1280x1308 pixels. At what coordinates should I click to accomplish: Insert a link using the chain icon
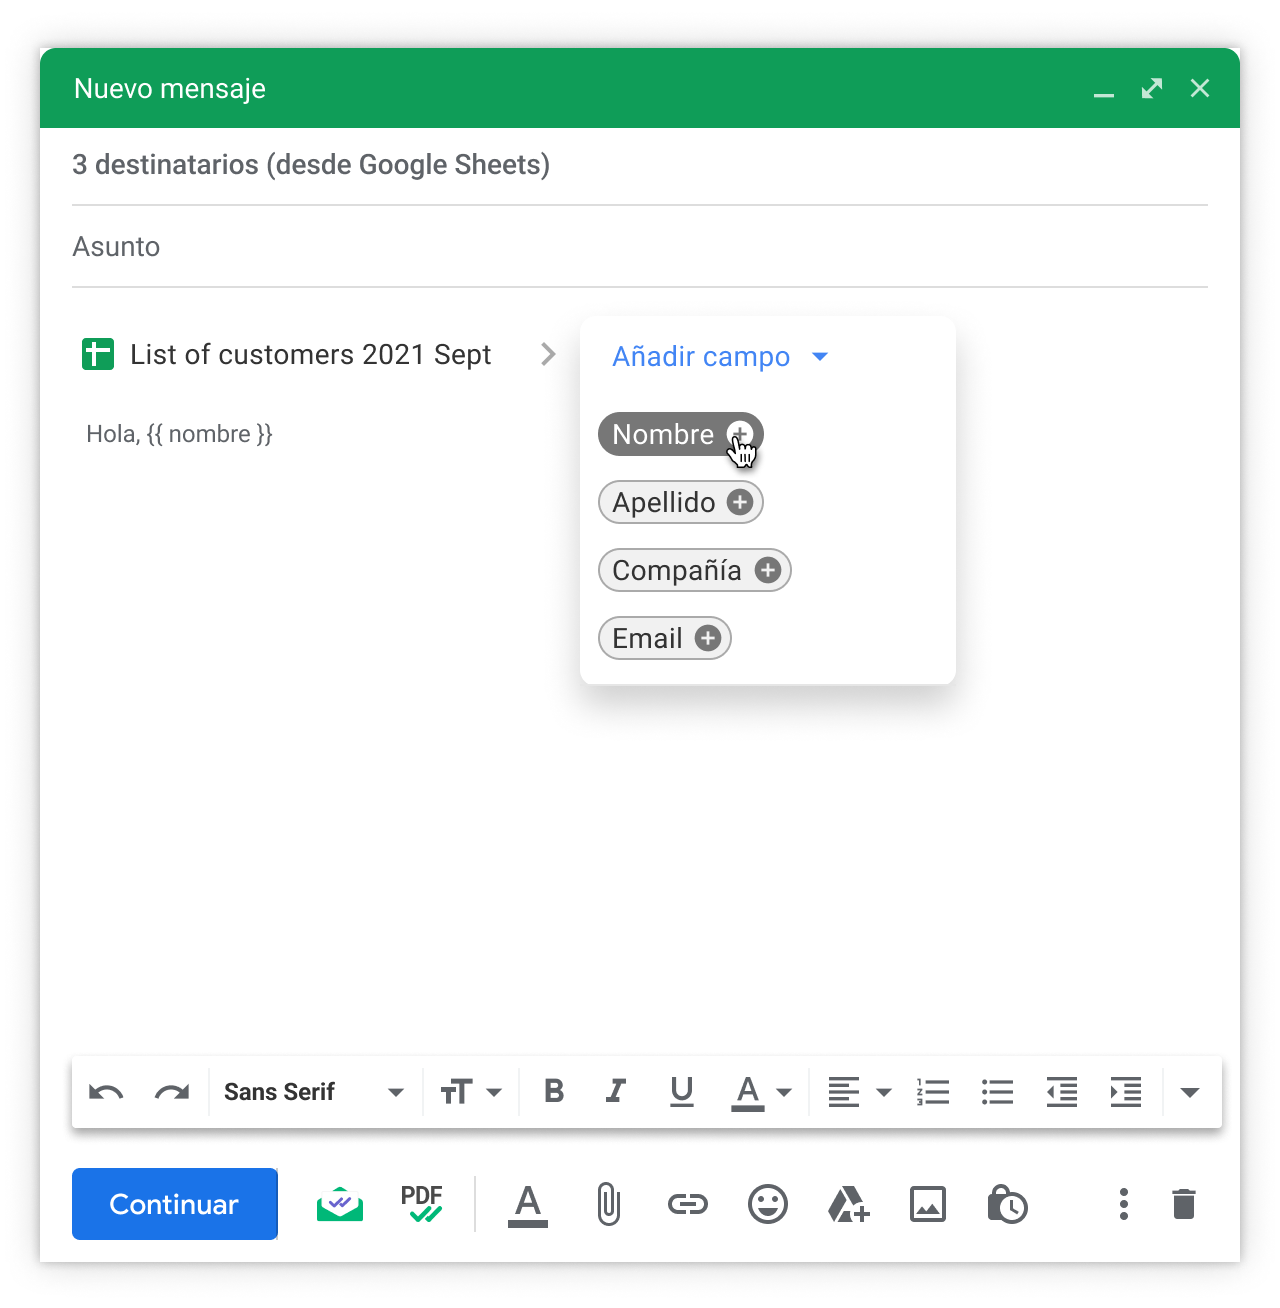click(x=688, y=1204)
